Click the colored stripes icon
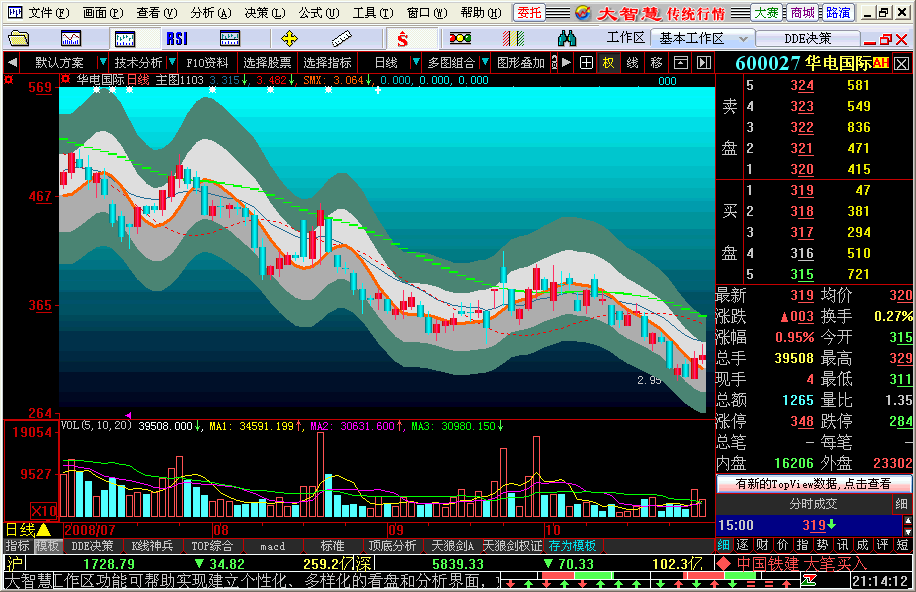The height and width of the screenshot is (592, 916). 513,39
